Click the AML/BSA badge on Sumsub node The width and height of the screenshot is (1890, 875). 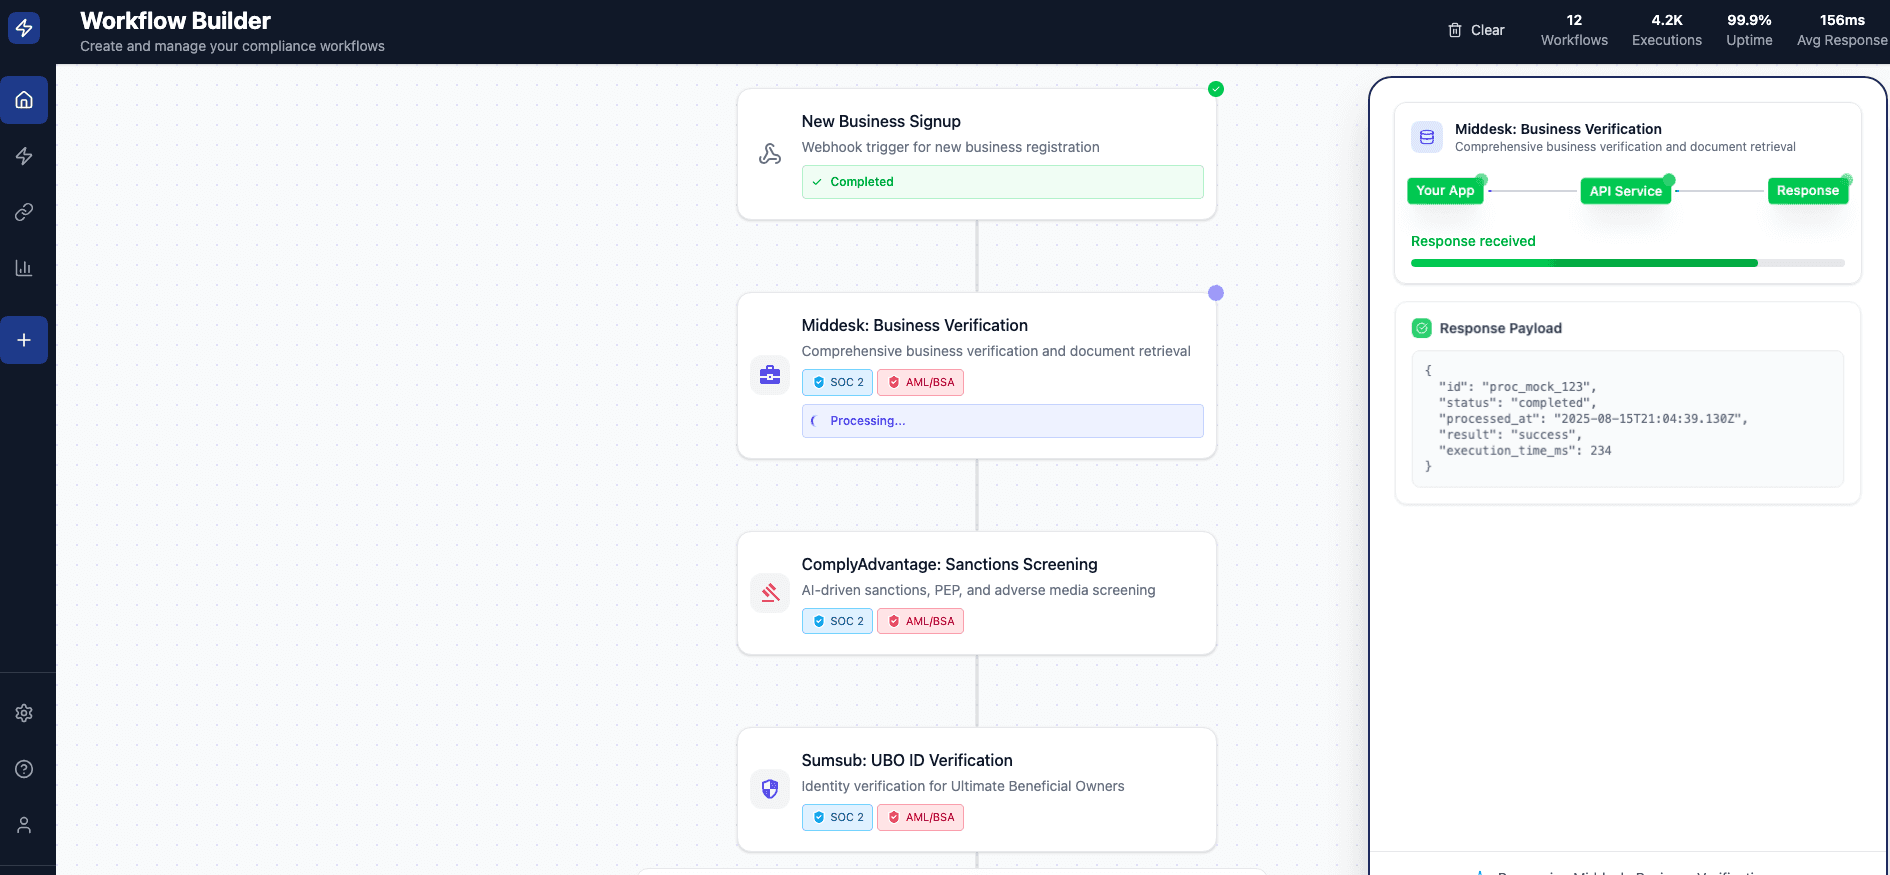(x=921, y=817)
